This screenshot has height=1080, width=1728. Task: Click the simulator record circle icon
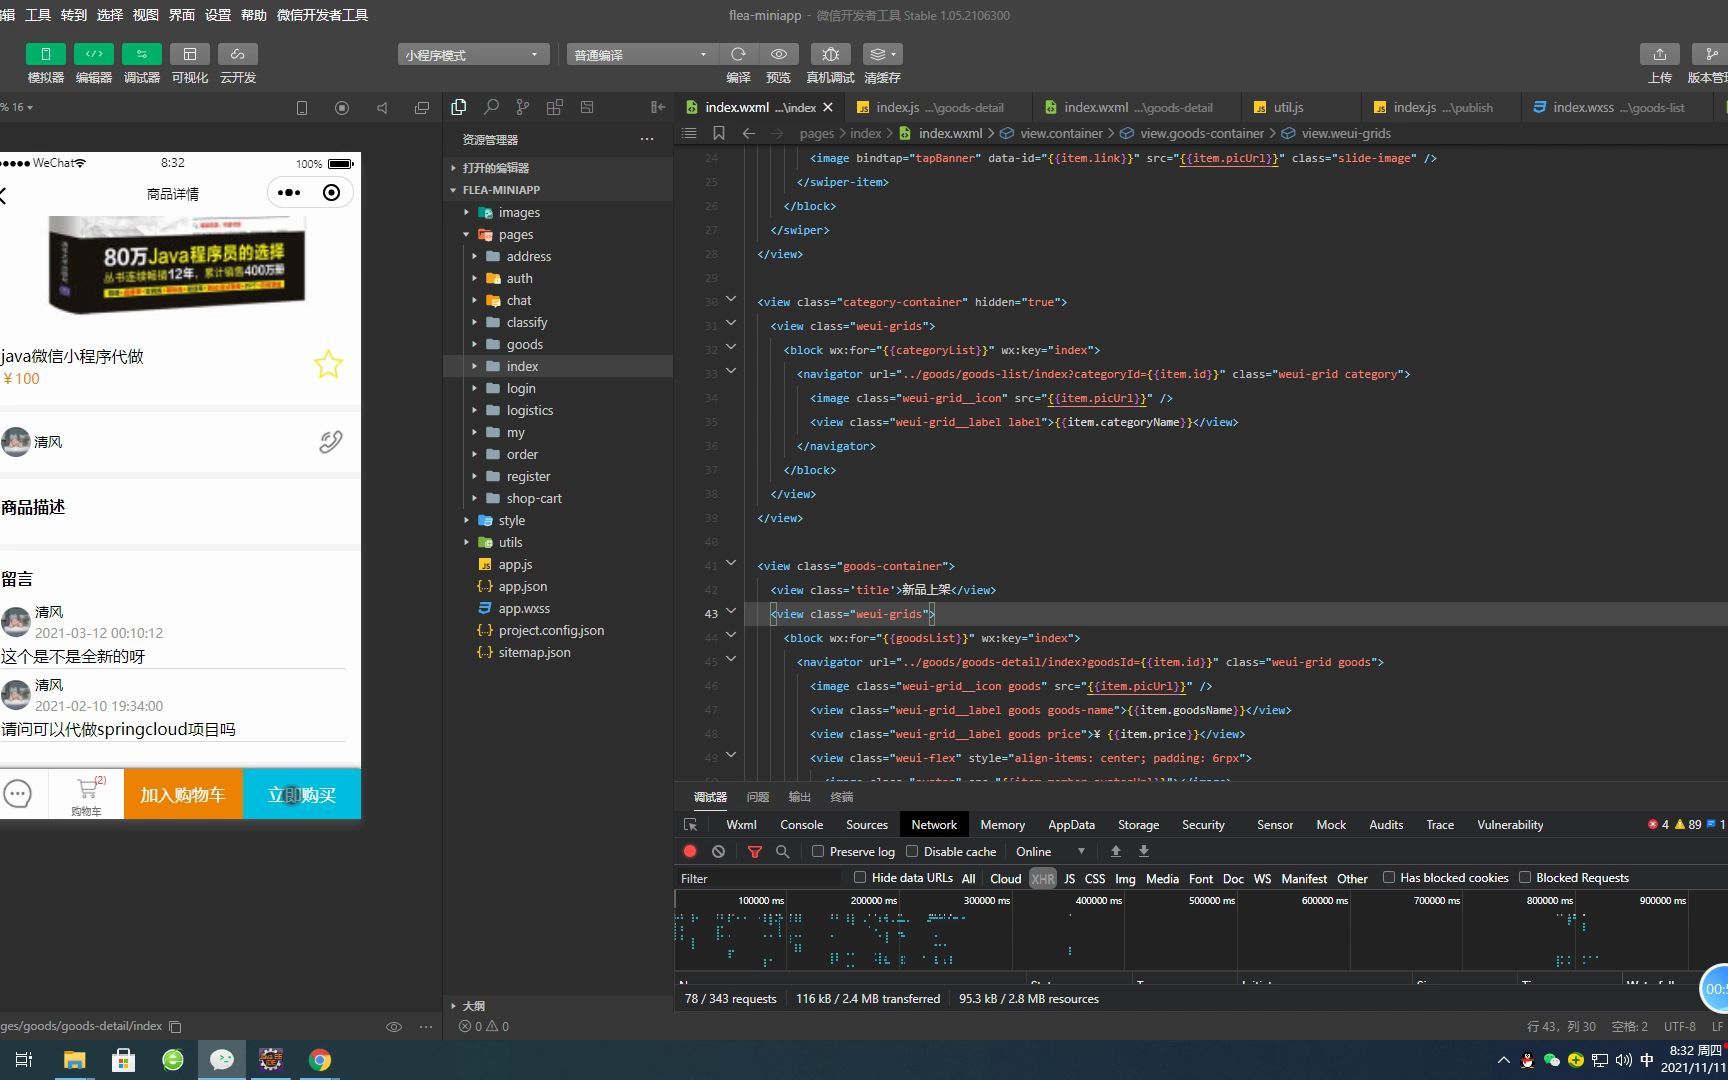pos(342,107)
